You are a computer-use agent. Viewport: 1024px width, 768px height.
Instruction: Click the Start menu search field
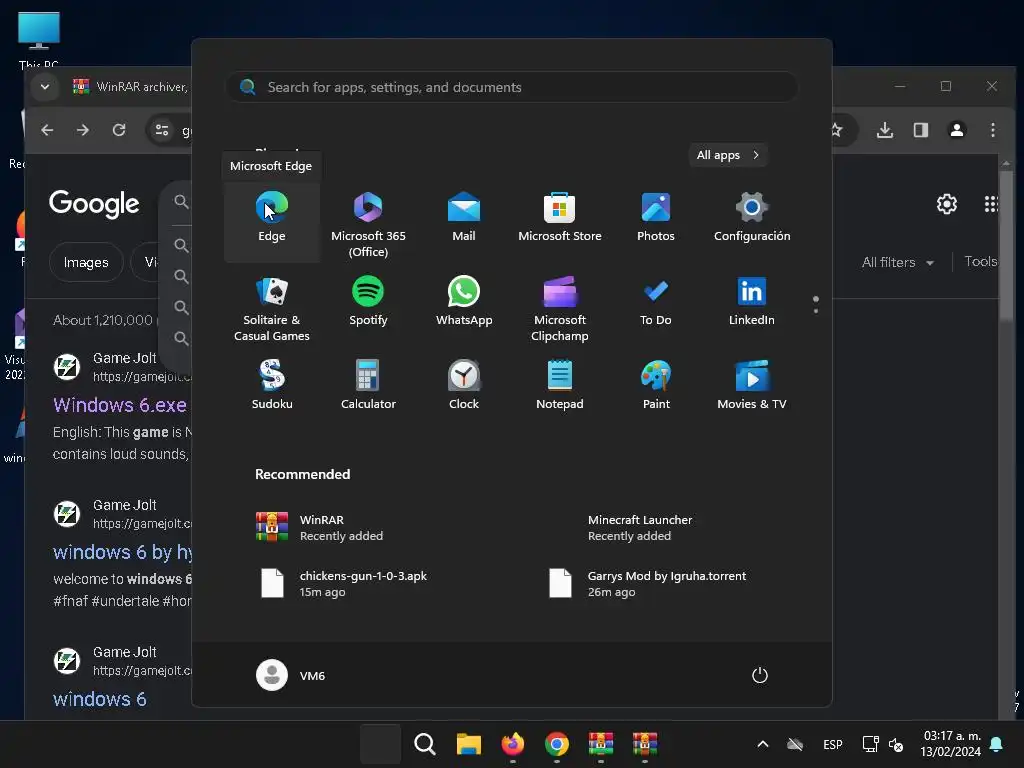point(512,87)
